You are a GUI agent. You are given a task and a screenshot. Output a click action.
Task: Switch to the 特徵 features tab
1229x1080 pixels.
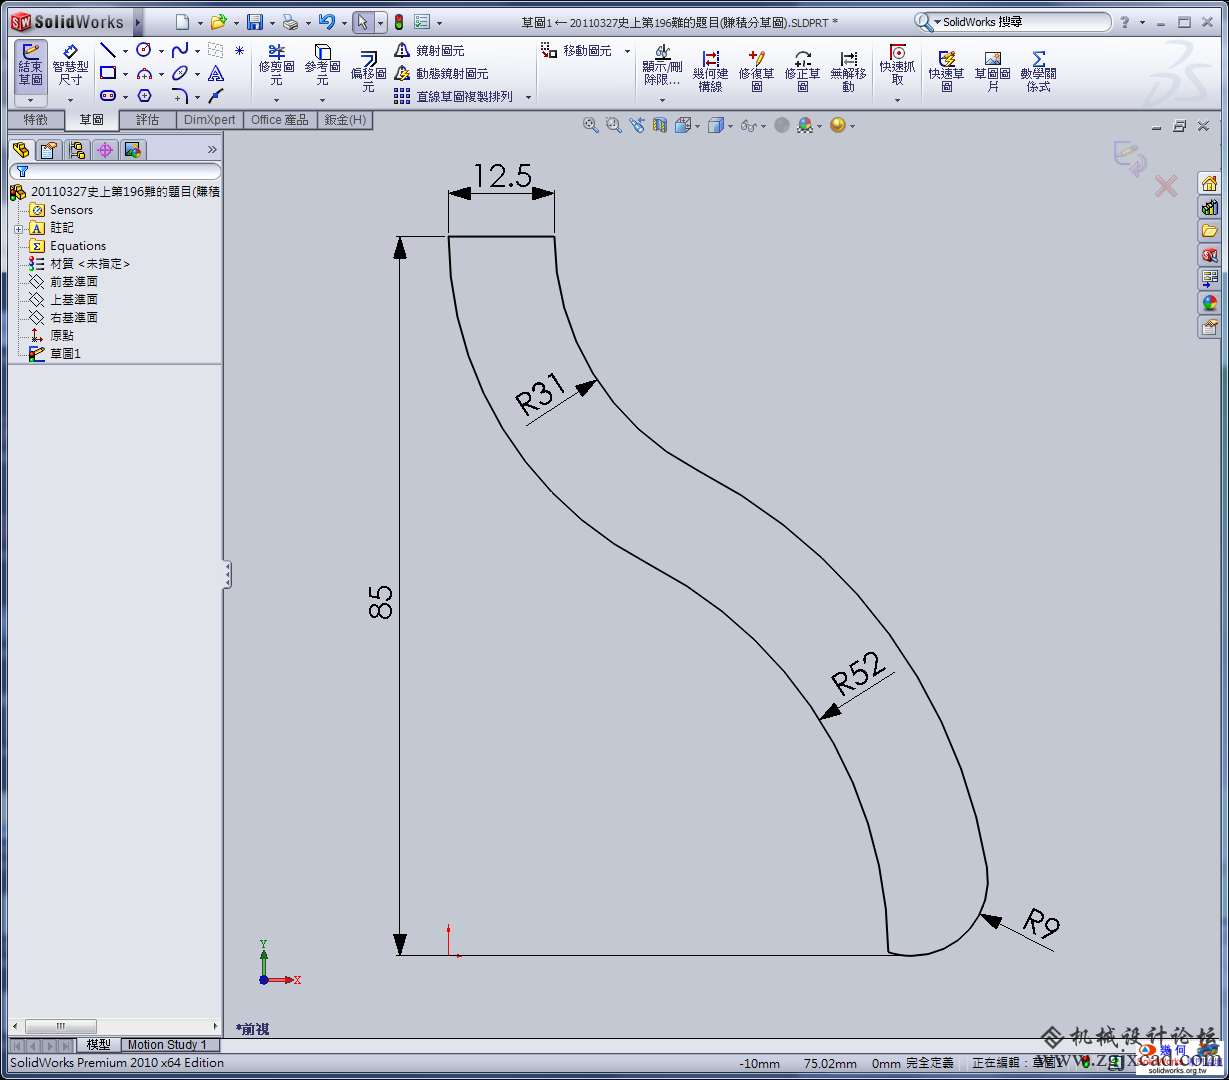pos(36,120)
